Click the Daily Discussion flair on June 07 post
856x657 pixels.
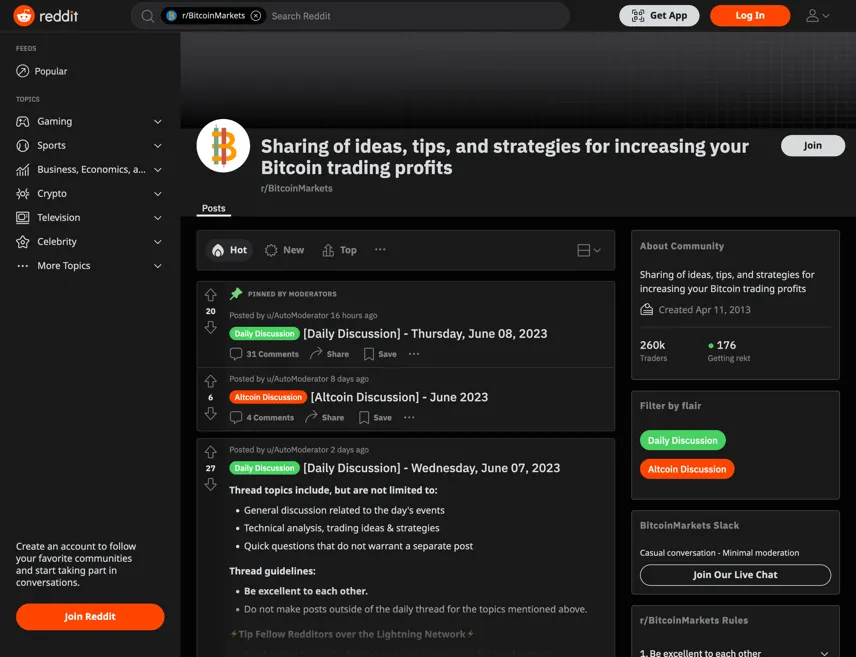(264, 468)
